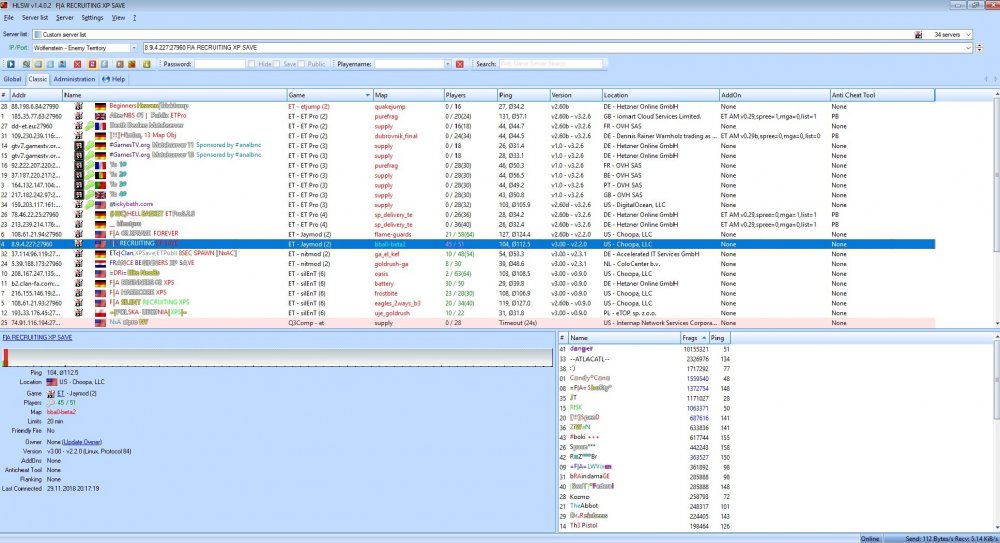Toggle the Save password checkbox
1000x543 pixels.
[276, 64]
